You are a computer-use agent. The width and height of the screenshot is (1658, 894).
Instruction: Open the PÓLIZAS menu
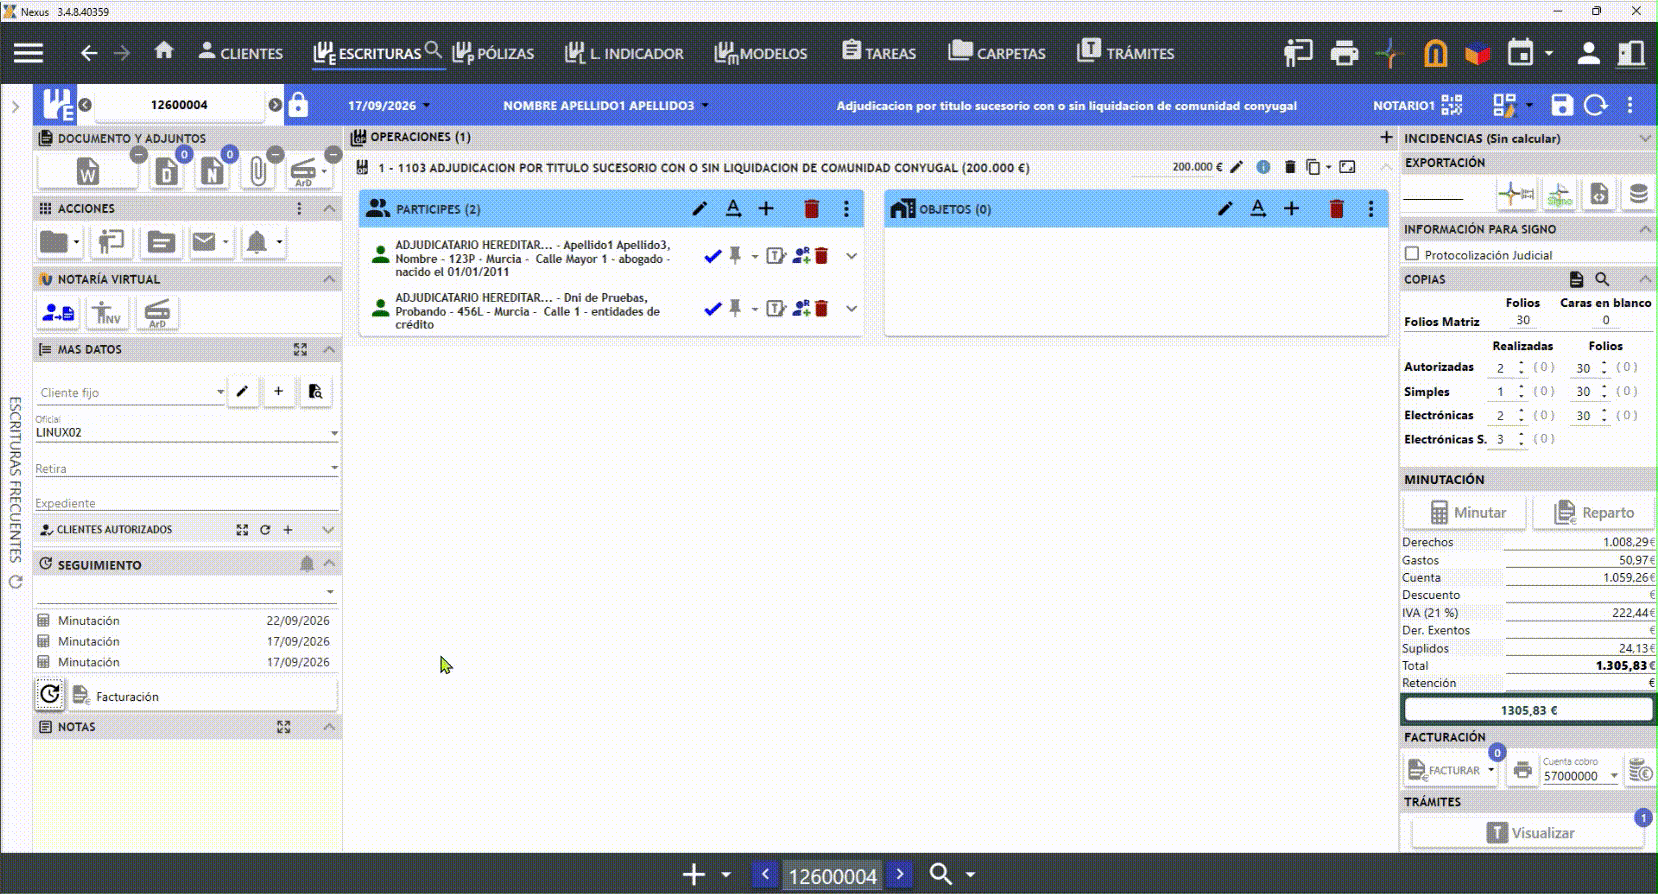coord(493,53)
